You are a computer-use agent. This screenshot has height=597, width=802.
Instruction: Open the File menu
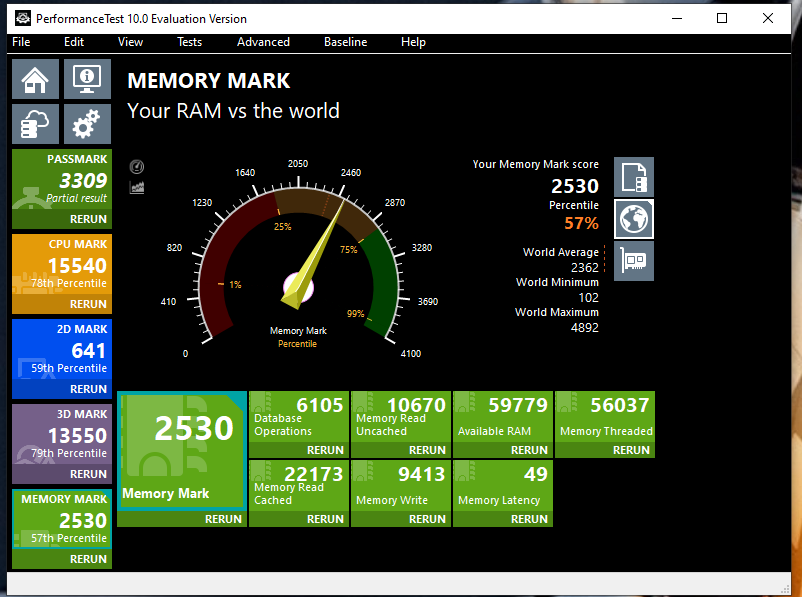pyautogui.click(x=21, y=42)
